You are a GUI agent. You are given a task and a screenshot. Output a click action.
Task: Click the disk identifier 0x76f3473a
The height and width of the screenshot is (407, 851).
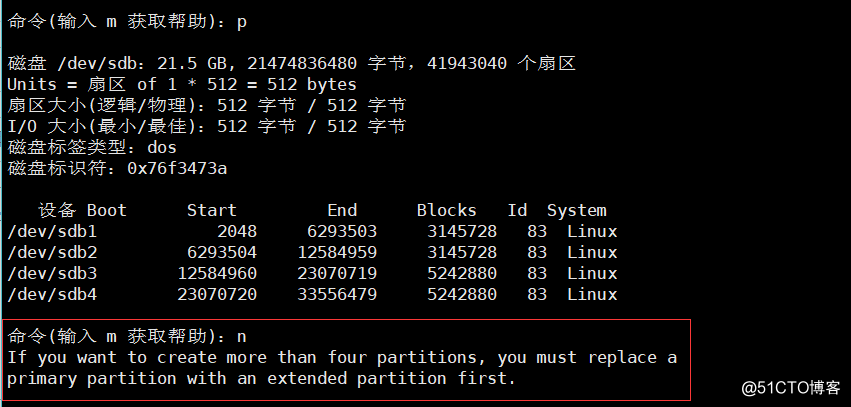pyautogui.click(x=177, y=169)
